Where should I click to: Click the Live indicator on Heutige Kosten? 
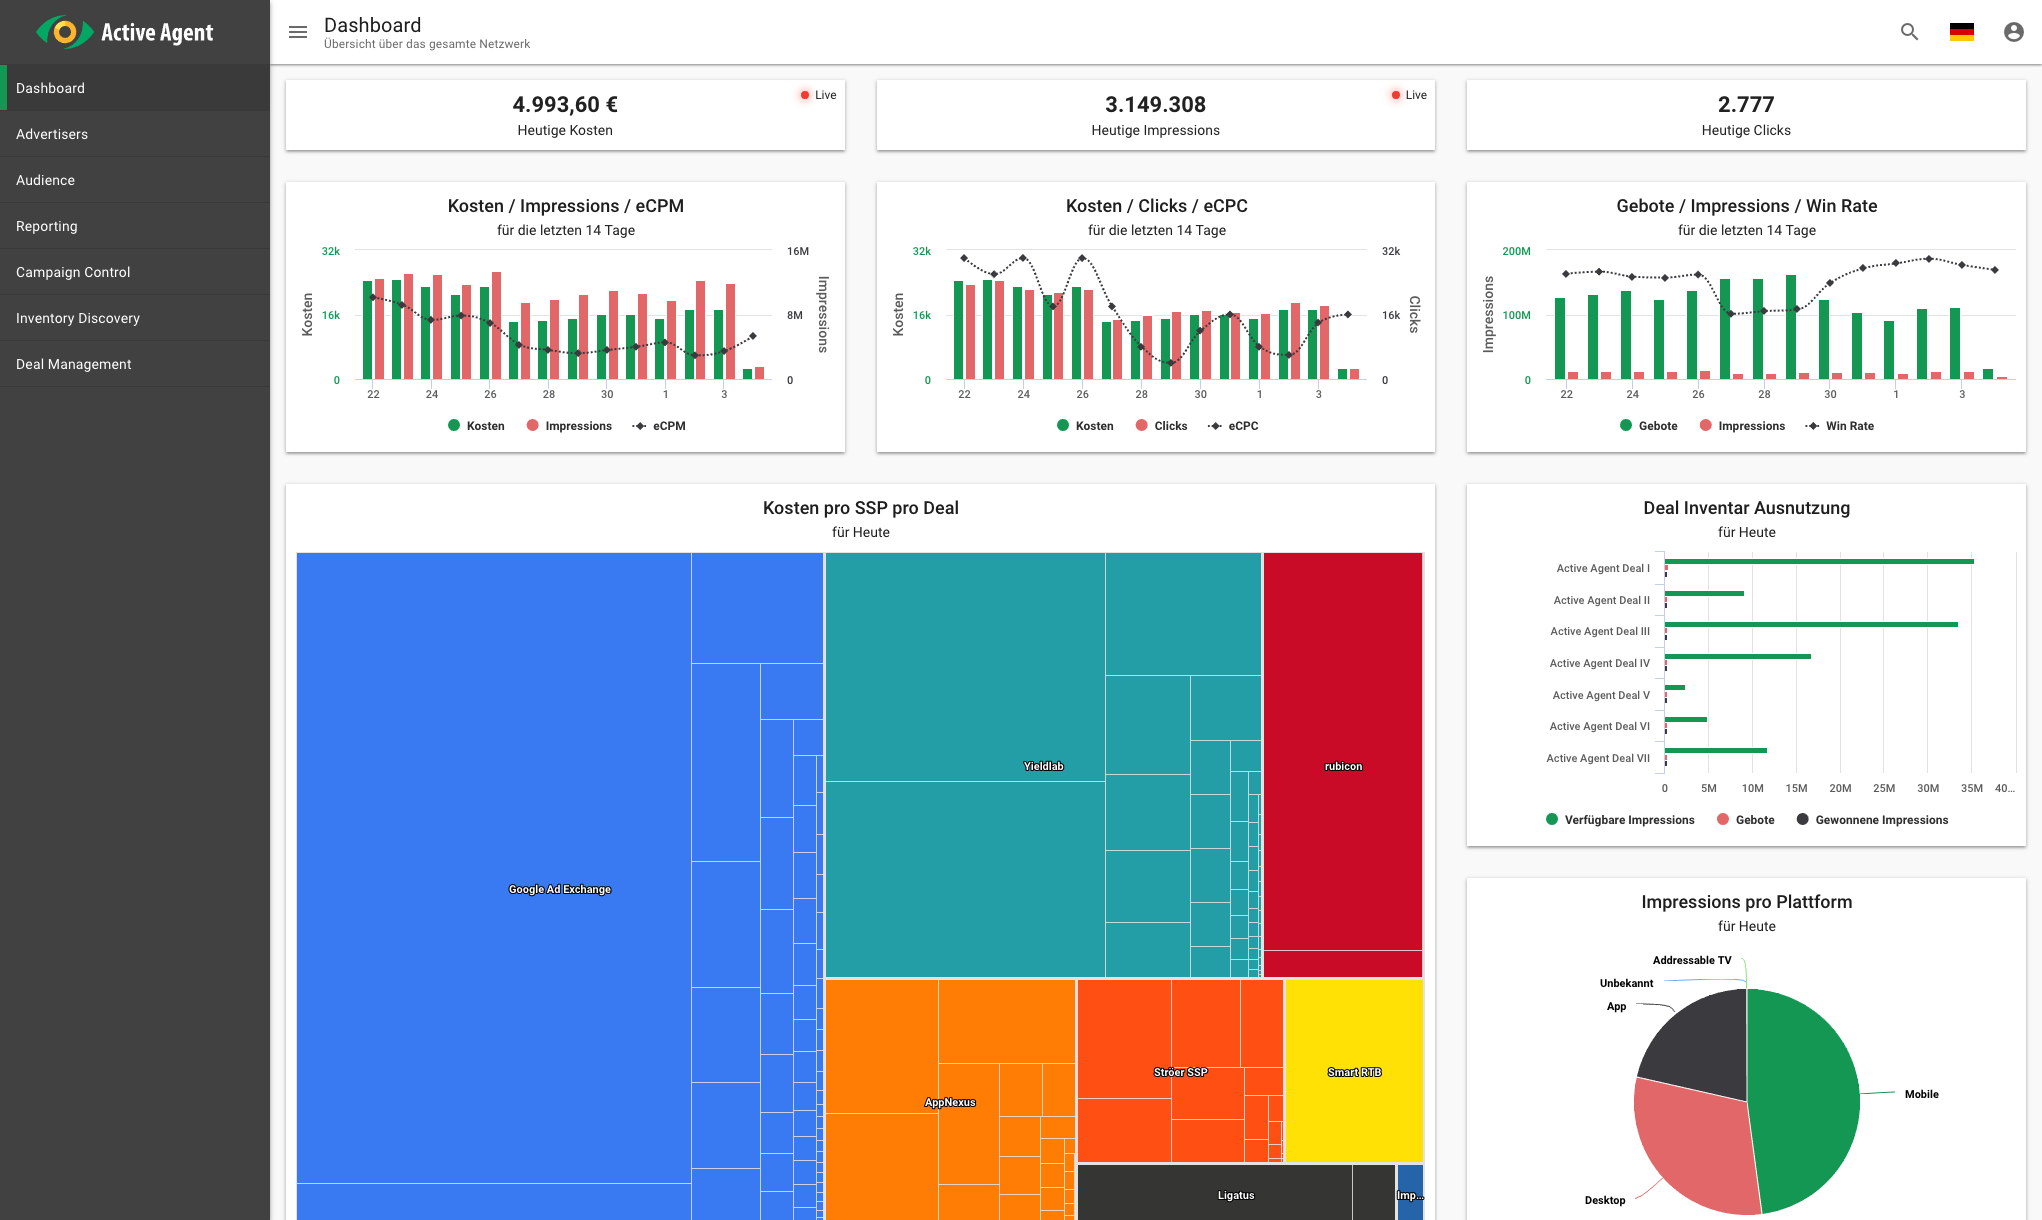coord(818,95)
